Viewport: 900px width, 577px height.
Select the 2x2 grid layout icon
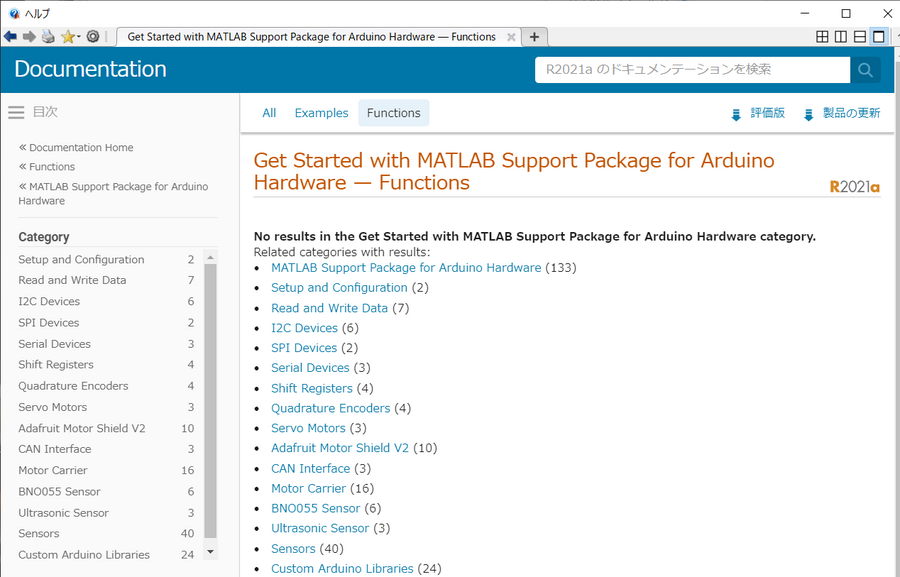coord(822,35)
